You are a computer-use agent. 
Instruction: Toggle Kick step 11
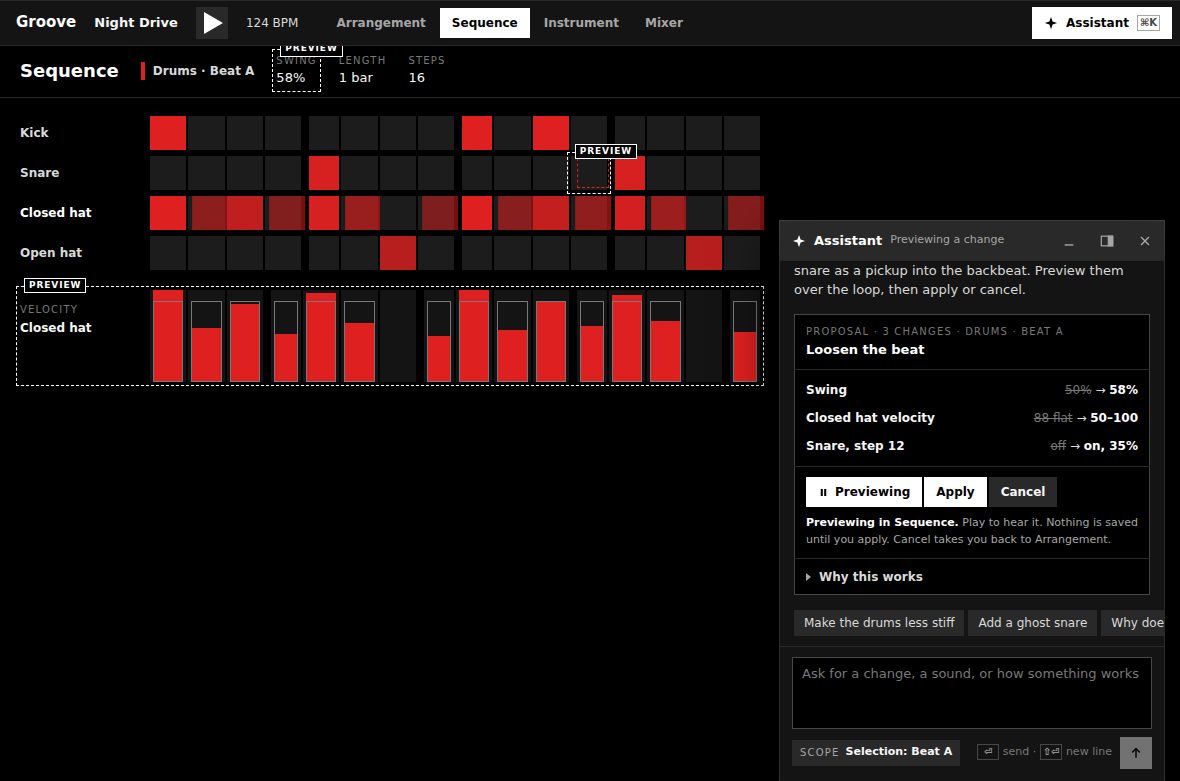[551, 133]
